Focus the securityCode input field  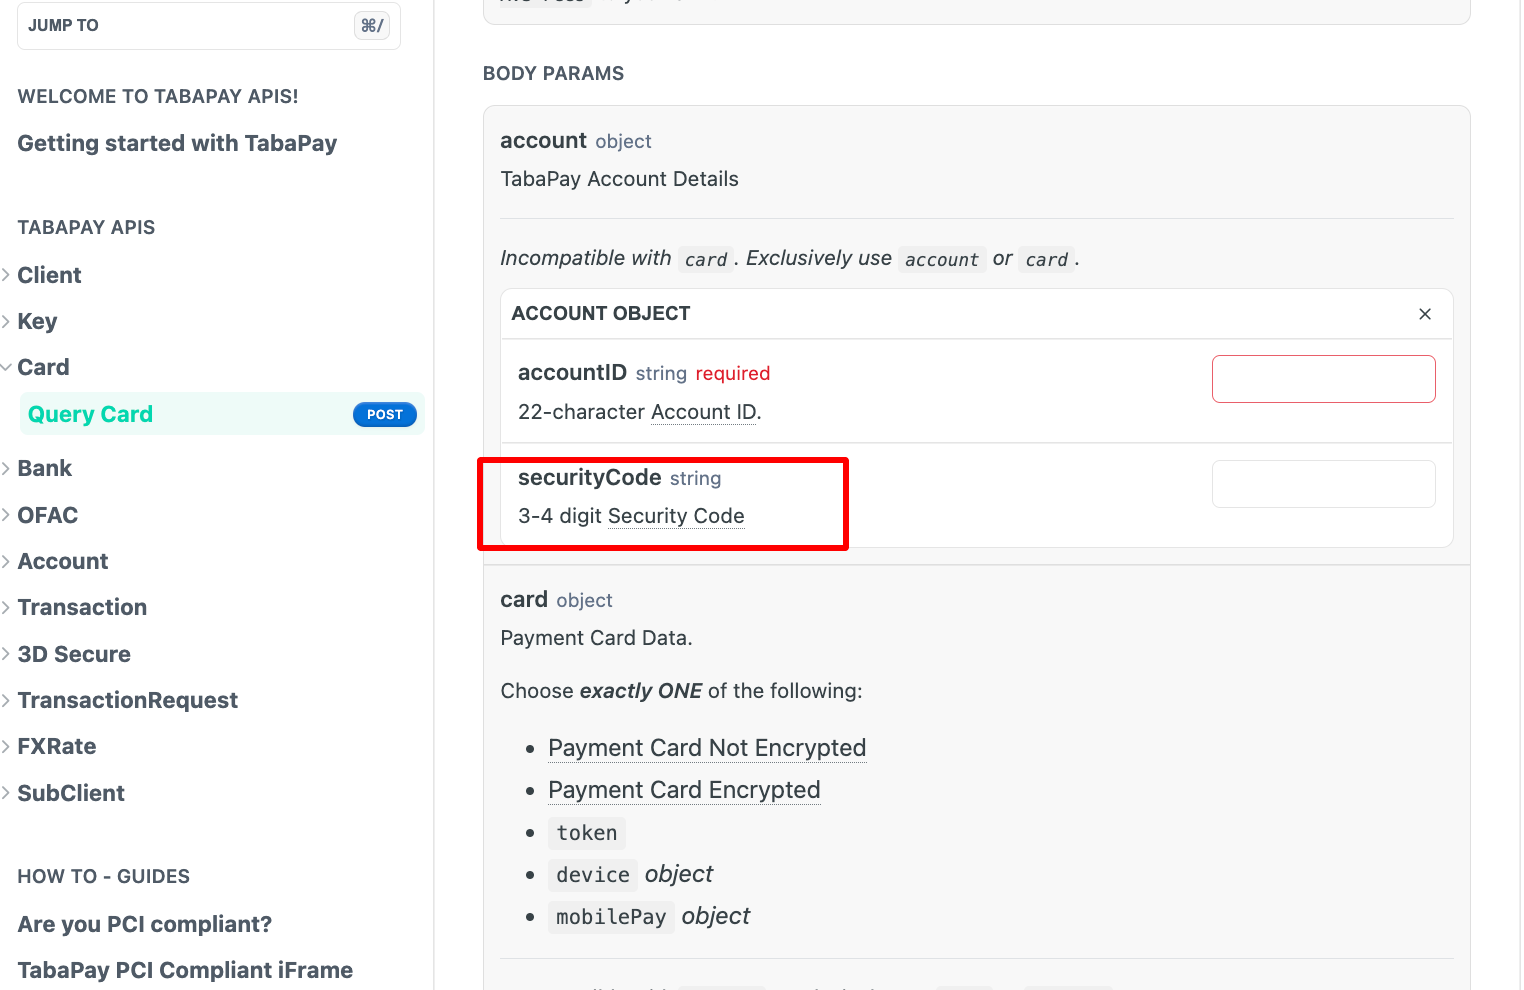[x=1324, y=484]
